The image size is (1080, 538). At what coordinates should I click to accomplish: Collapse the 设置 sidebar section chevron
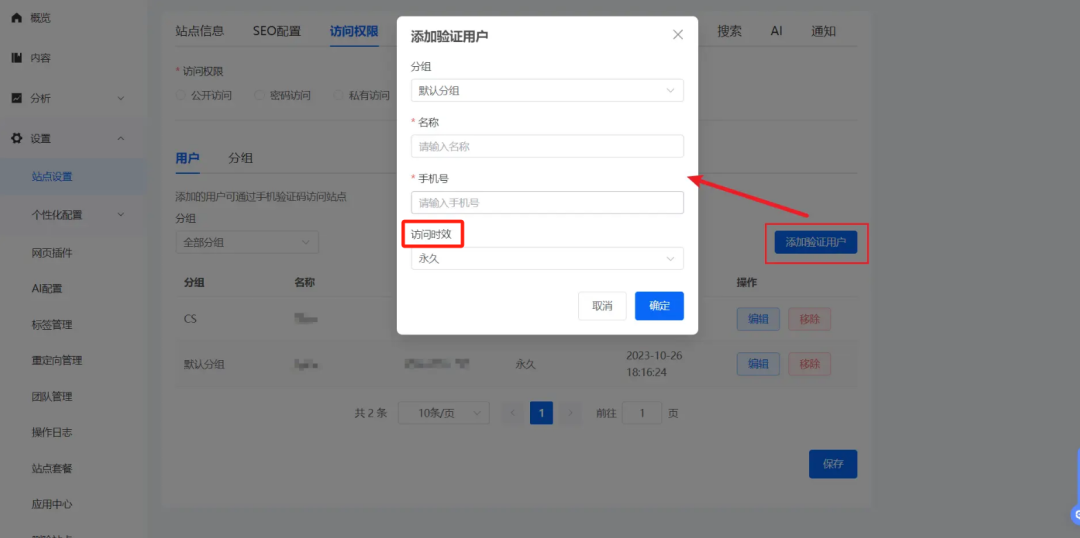(x=121, y=138)
